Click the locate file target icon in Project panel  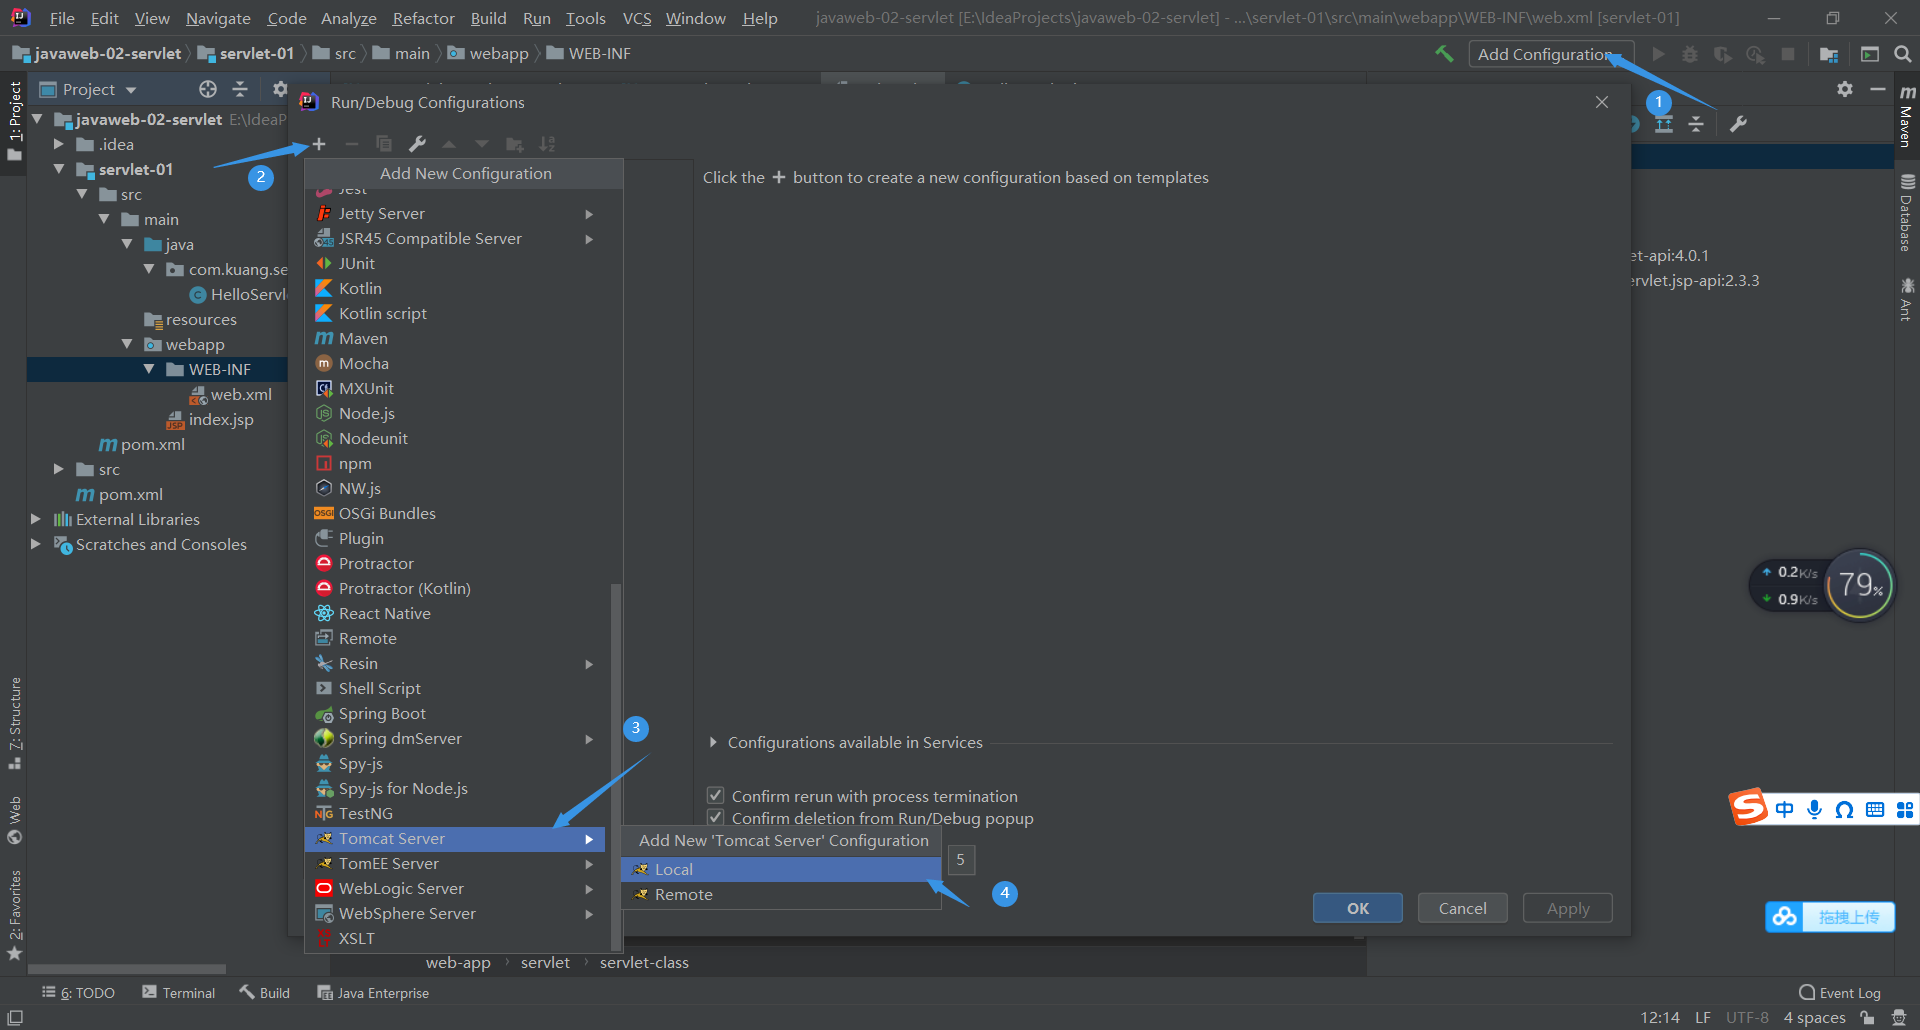(208, 89)
